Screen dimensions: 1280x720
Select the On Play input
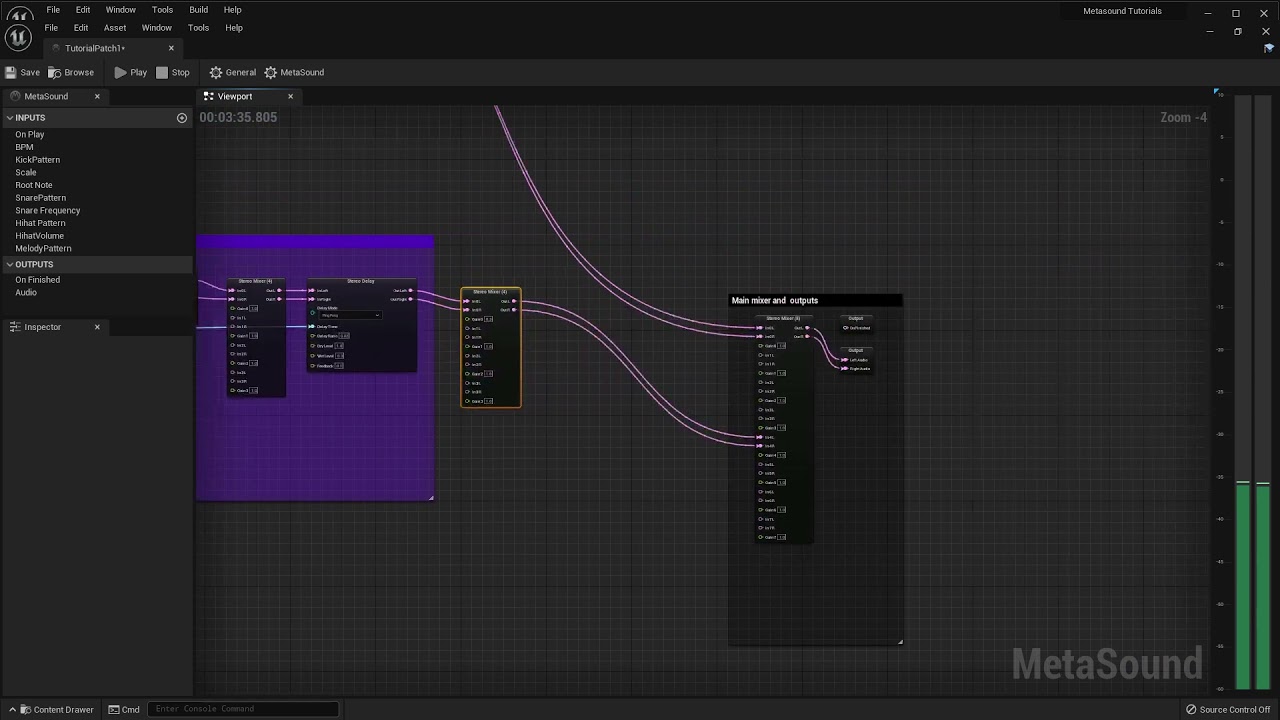click(x=30, y=134)
